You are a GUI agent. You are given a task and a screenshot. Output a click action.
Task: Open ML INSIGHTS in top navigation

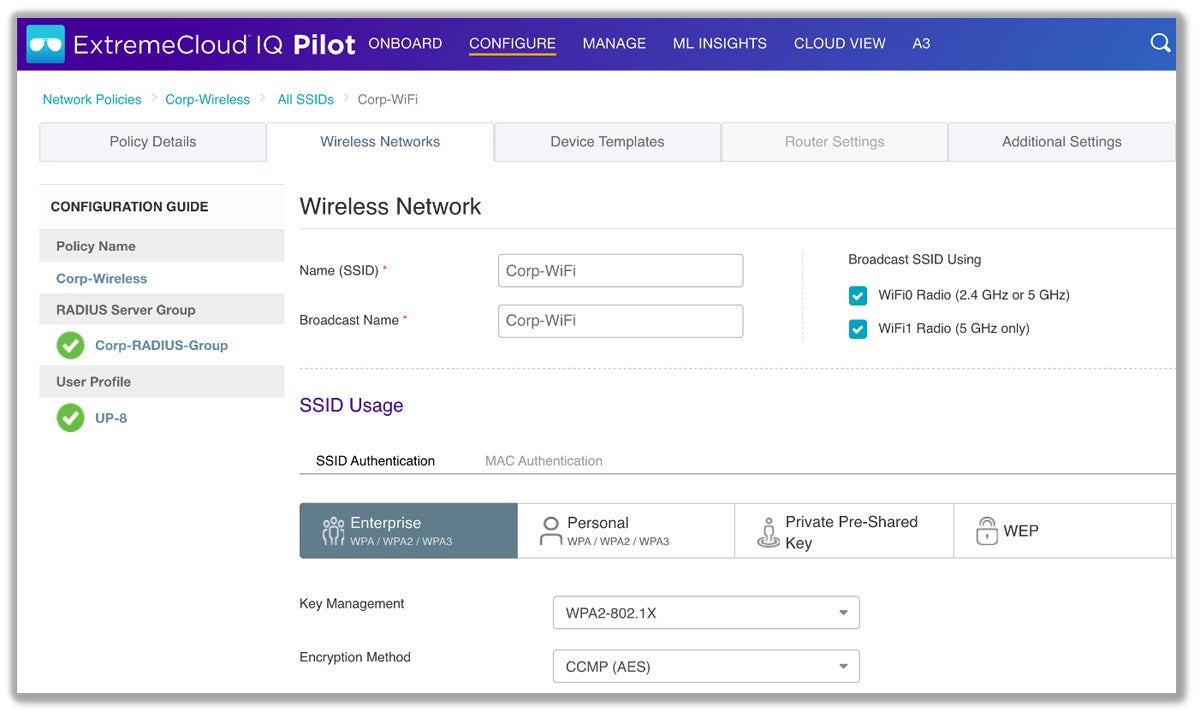[720, 44]
